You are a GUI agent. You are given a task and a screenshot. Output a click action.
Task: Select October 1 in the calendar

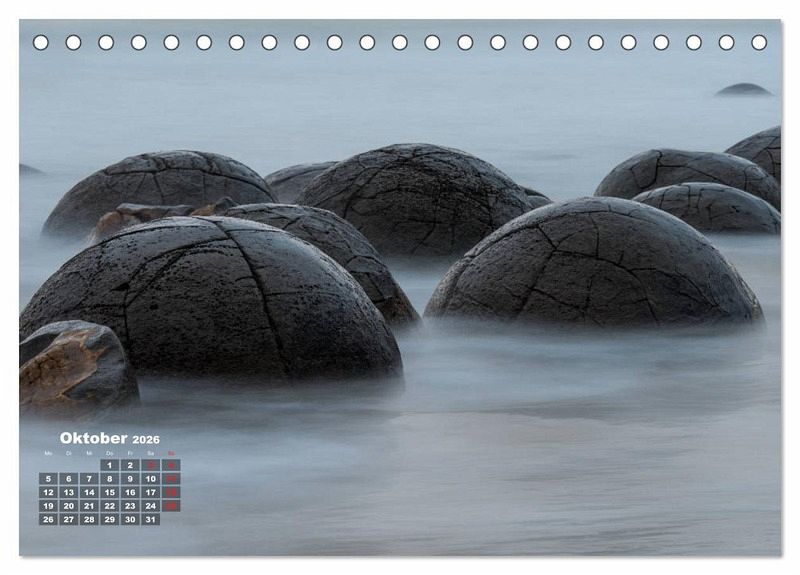(109, 465)
